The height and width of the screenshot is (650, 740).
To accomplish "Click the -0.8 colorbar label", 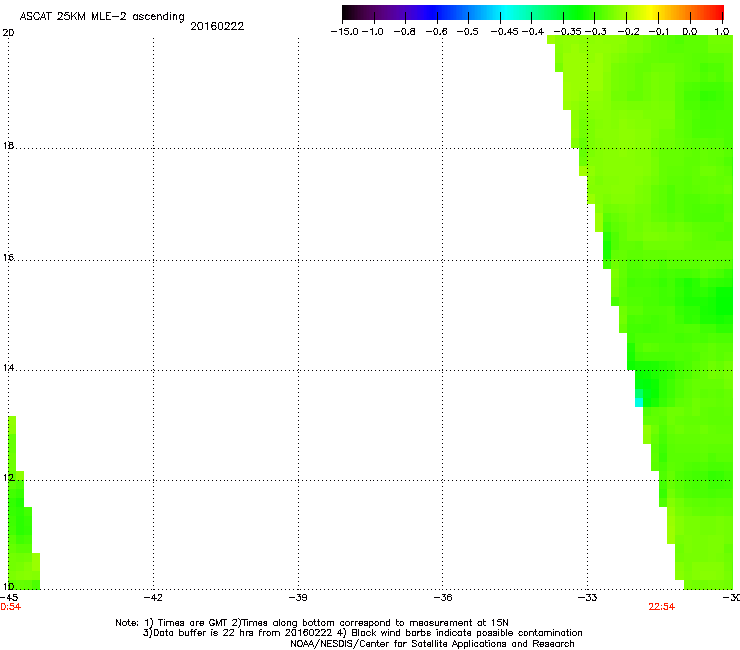I will tap(404, 32).
